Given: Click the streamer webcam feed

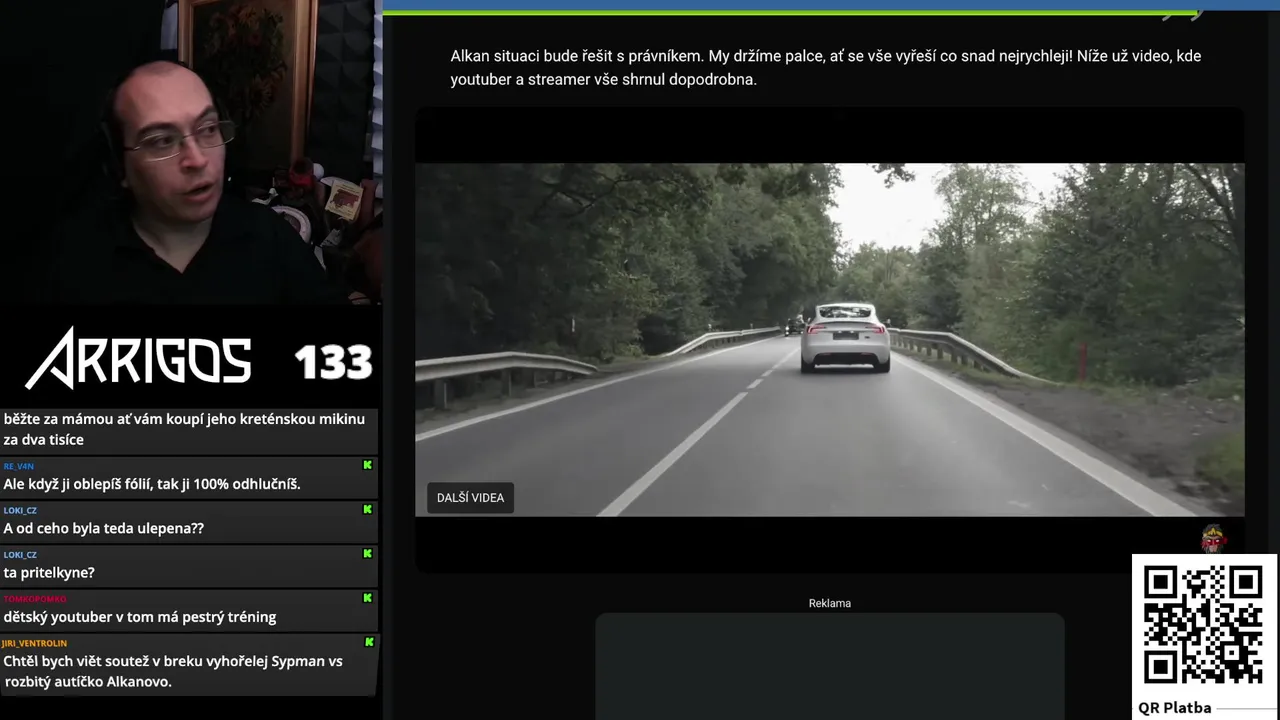Looking at the screenshot, I should (190, 152).
